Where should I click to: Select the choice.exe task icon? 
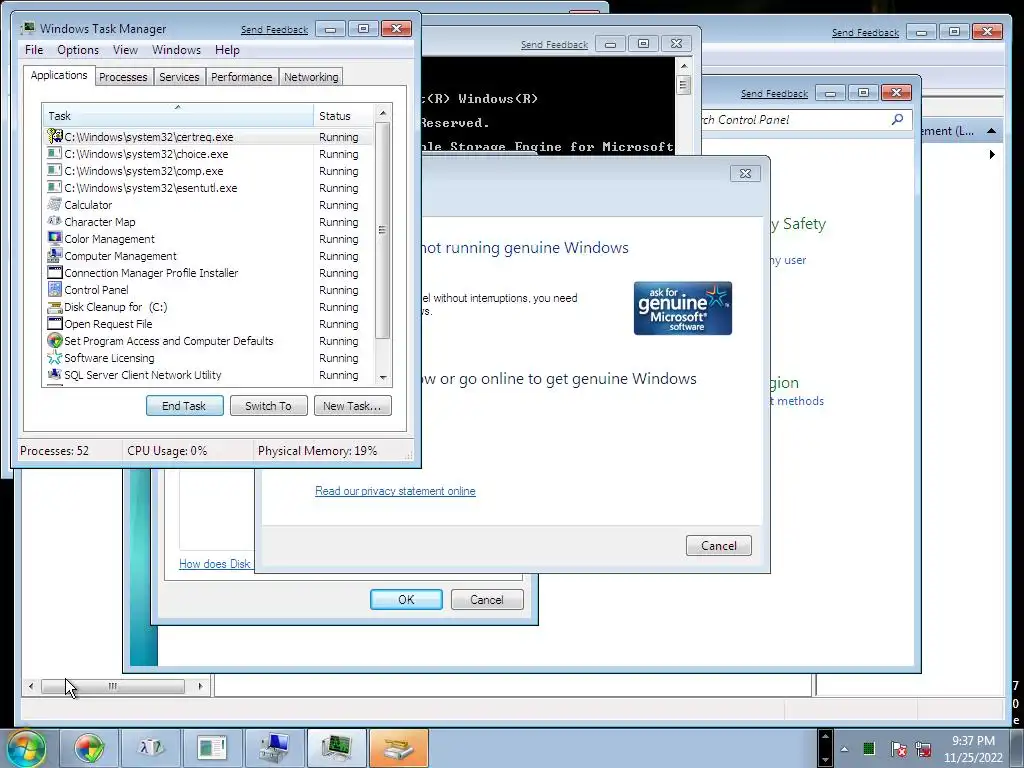pos(55,153)
